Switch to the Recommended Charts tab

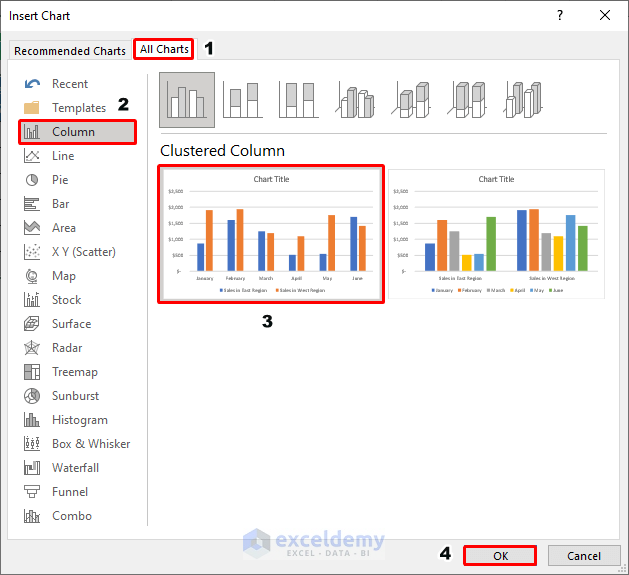coord(70,51)
